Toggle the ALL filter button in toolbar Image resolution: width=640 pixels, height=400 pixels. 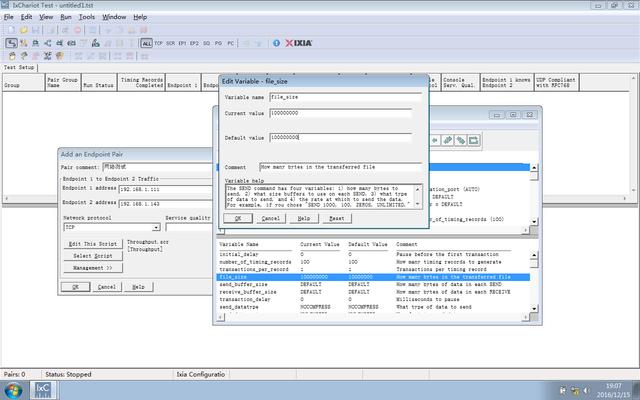(x=147, y=44)
